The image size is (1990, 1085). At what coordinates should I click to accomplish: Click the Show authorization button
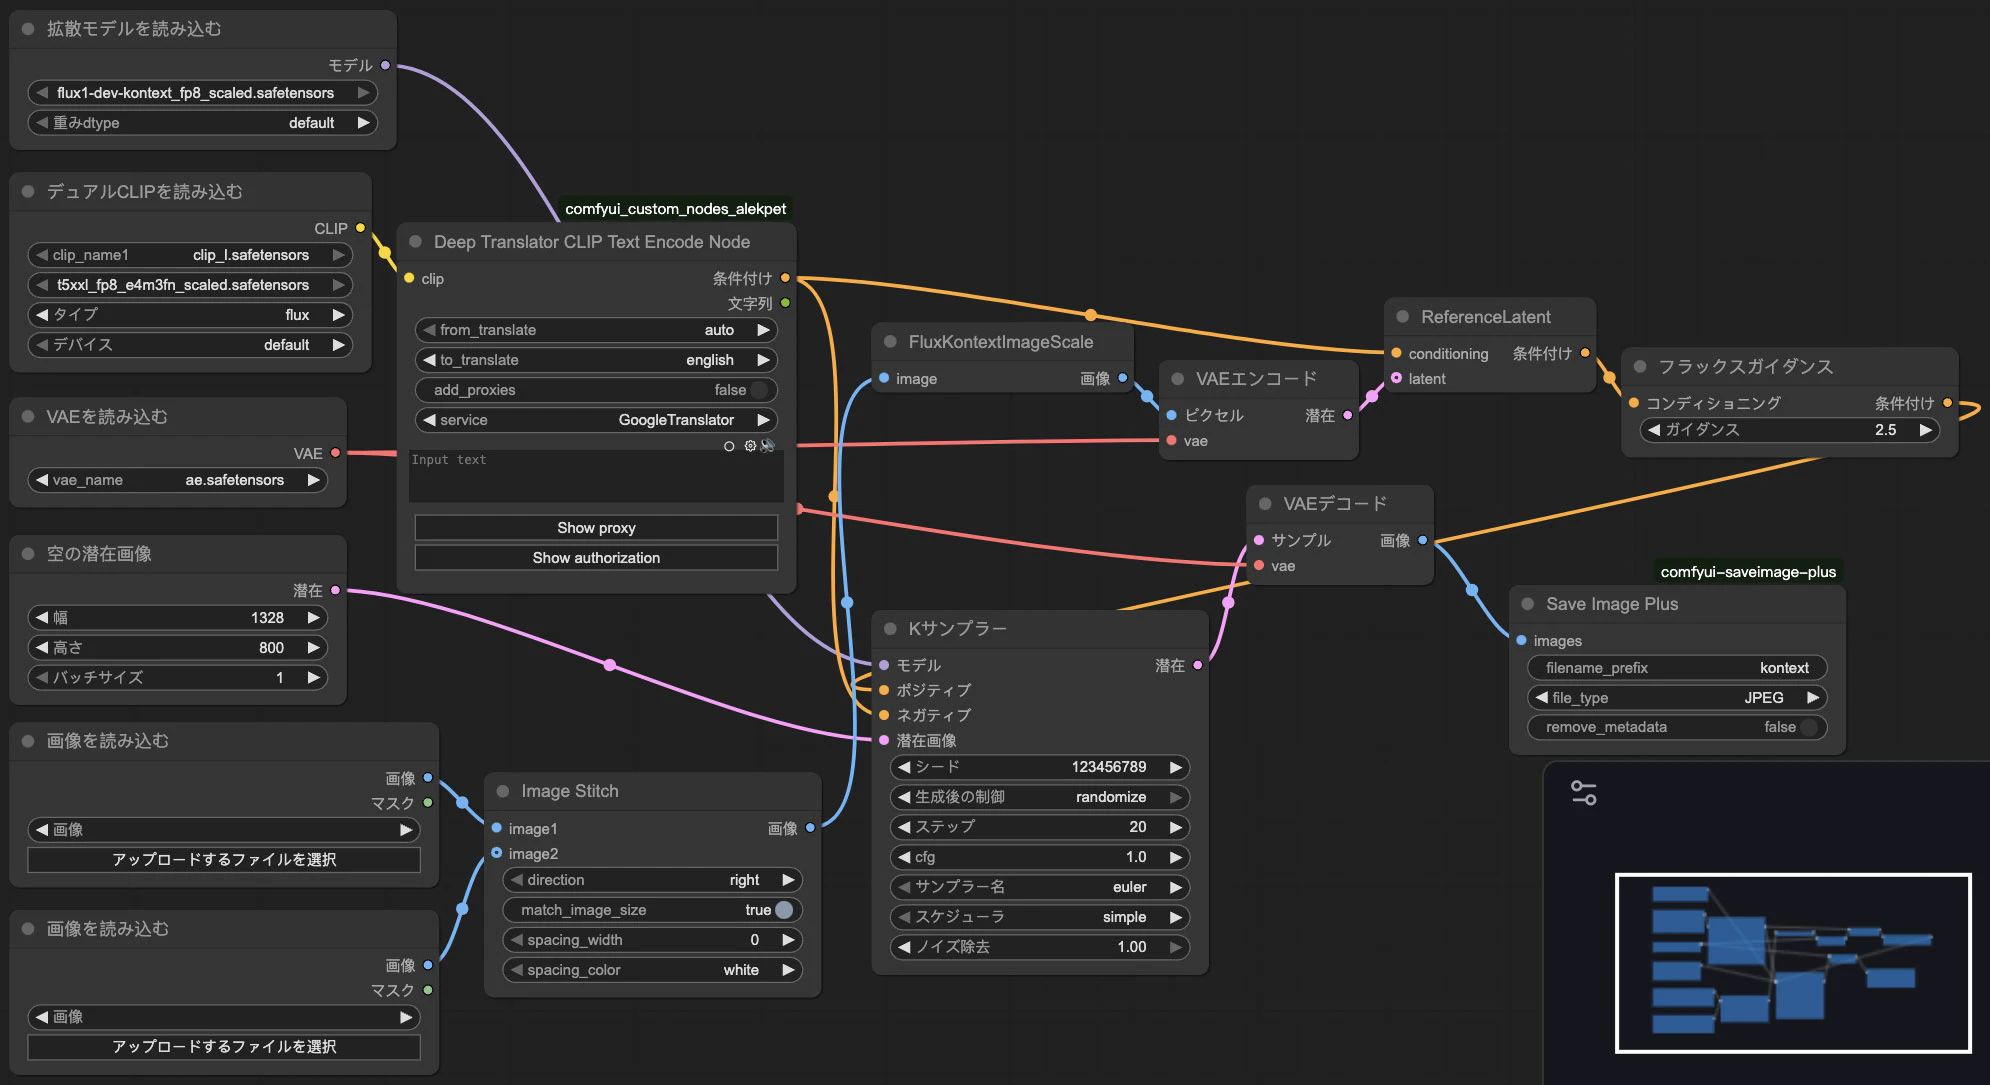[596, 558]
